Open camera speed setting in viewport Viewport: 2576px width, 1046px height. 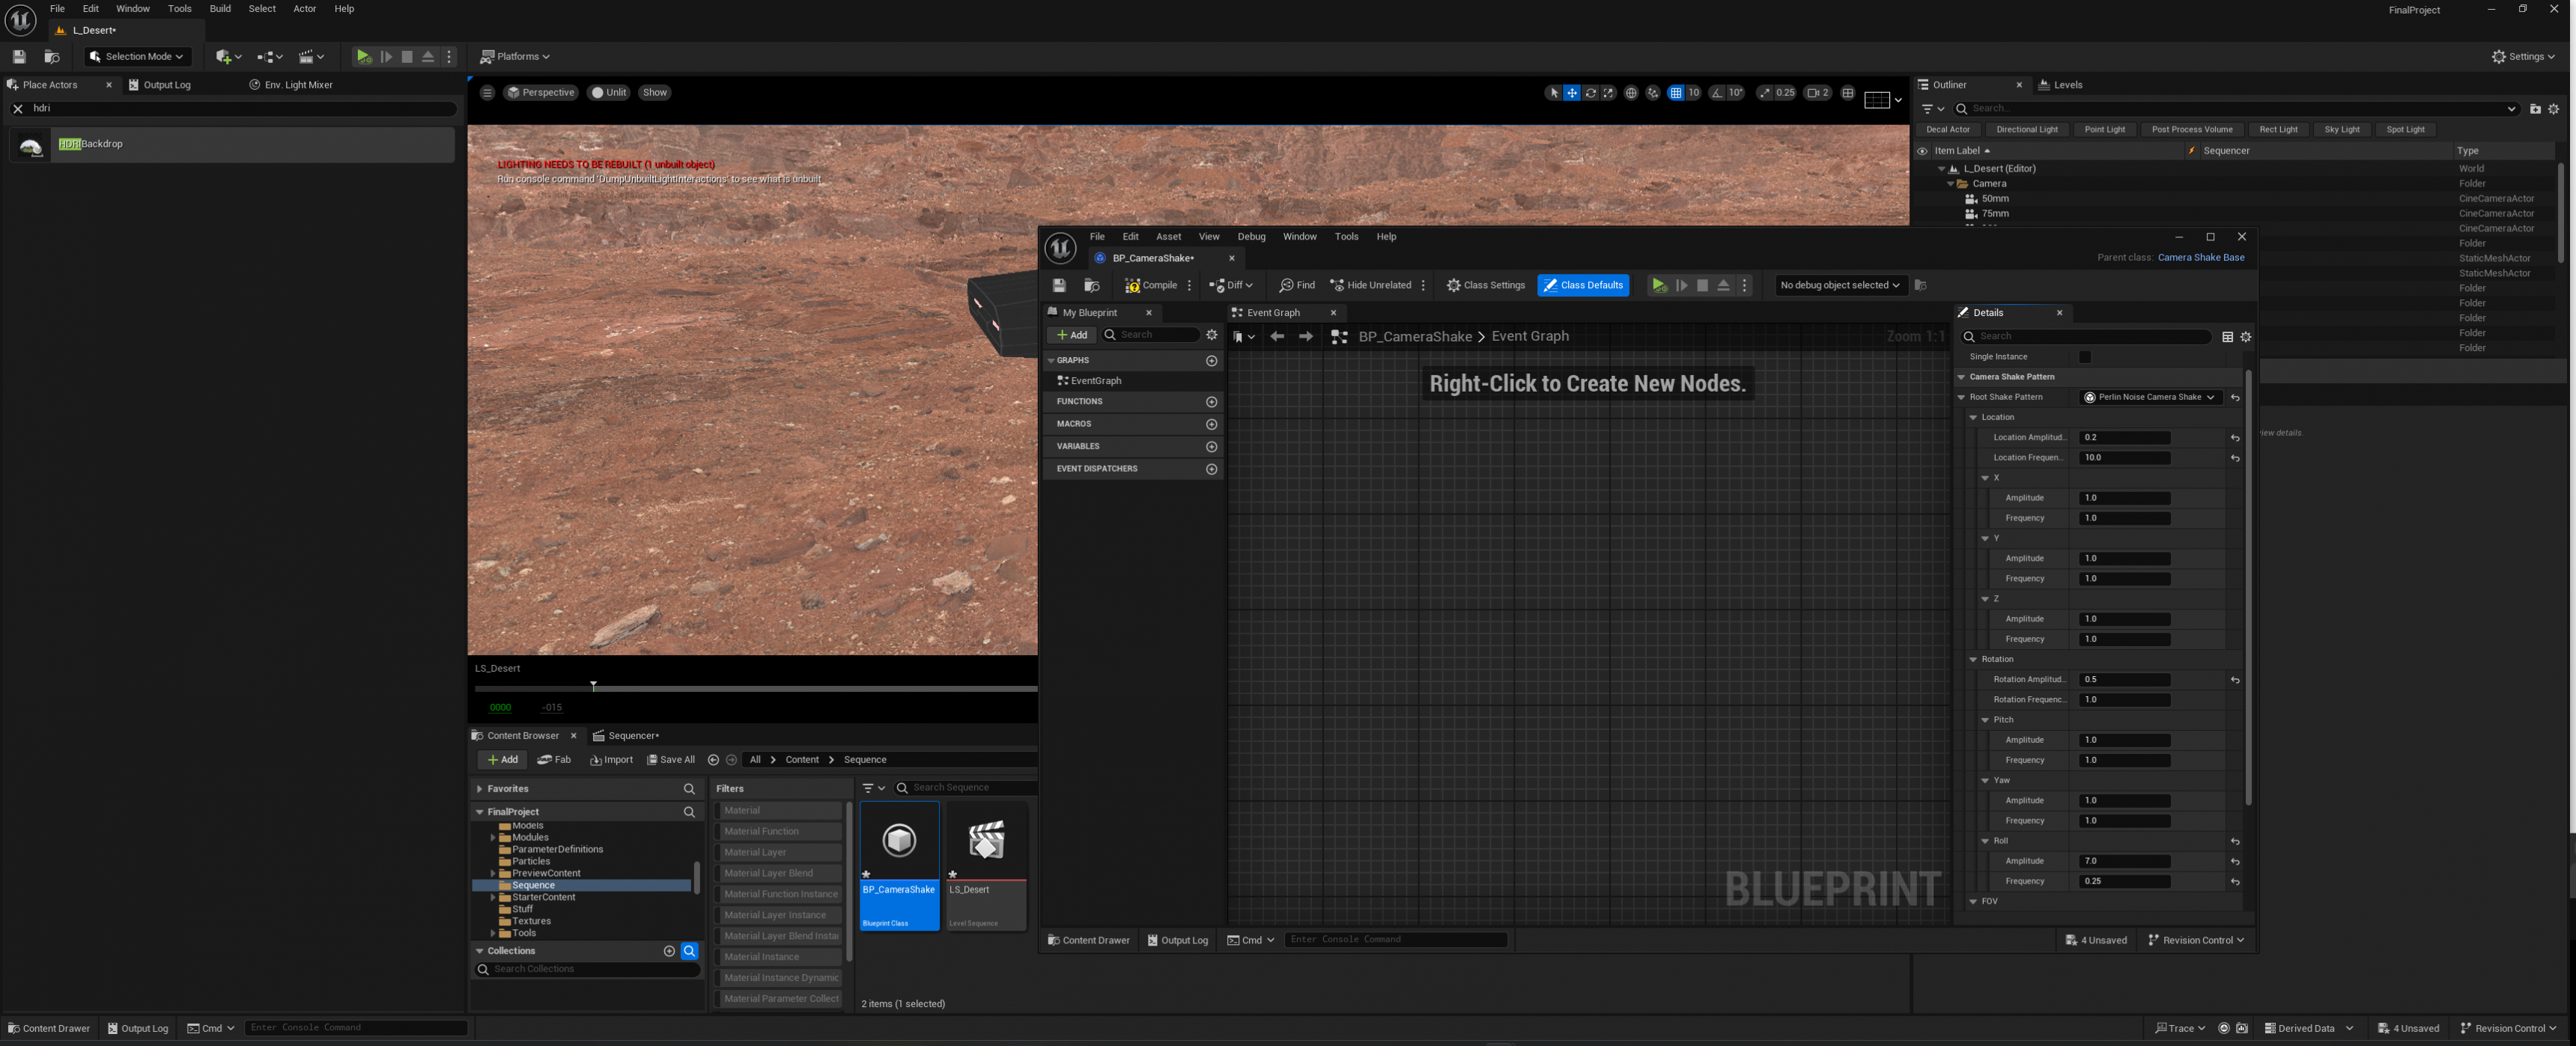pos(1819,93)
